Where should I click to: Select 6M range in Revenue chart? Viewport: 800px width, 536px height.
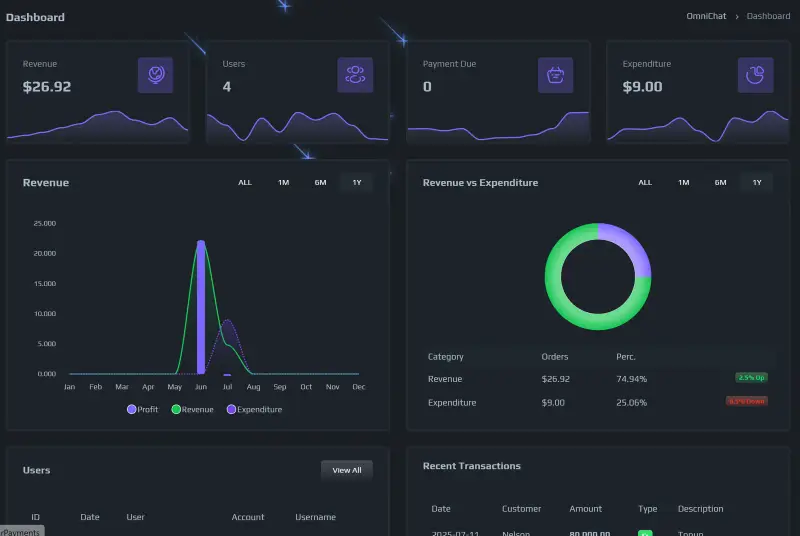point(320,183)
